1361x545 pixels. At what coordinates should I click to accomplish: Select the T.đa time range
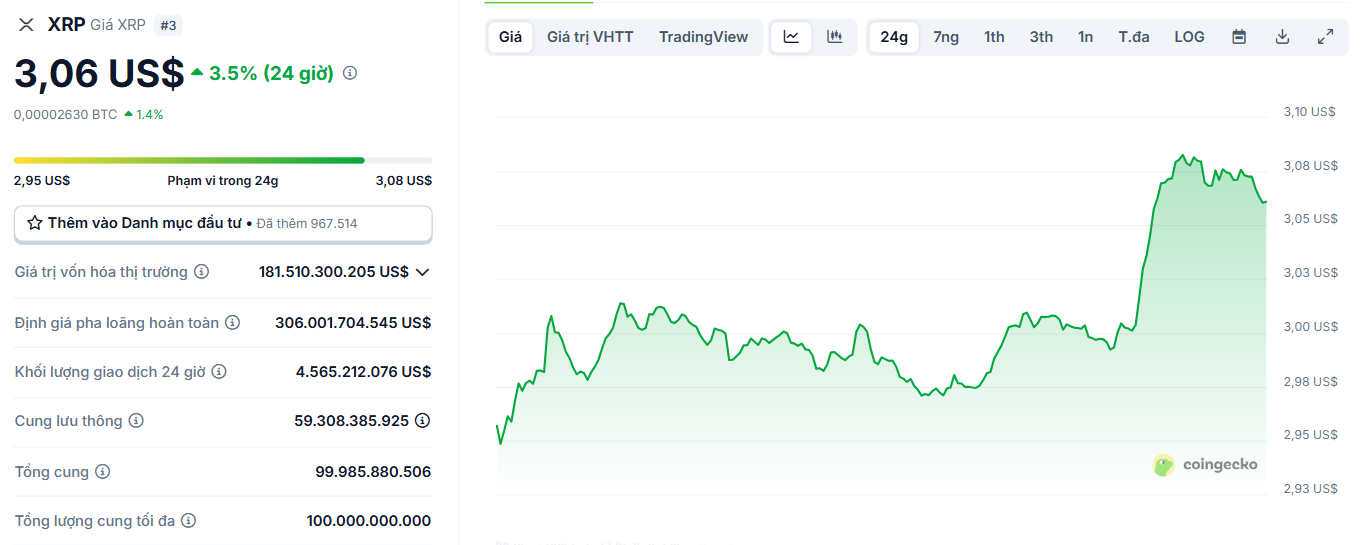pos(1134,37)
